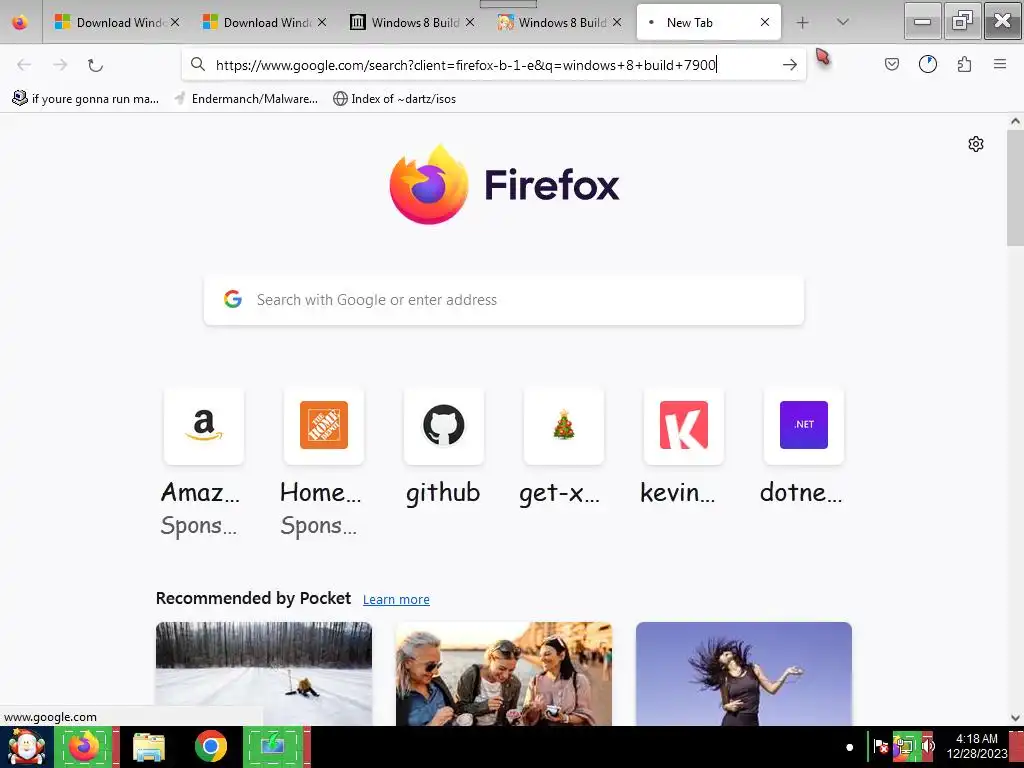This screenshot has width=1024, height=768.
Task: Open the Extensions puzzle icon
Action: (964, 64)
